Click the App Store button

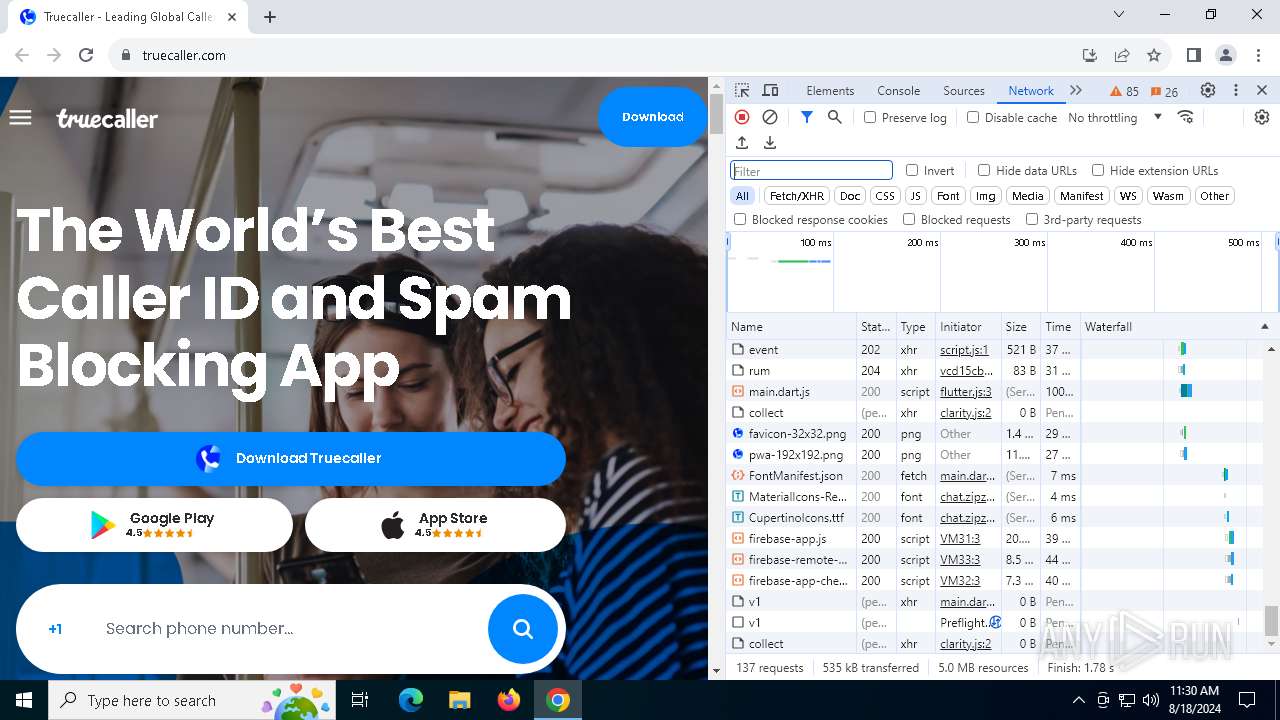[435, 525]
